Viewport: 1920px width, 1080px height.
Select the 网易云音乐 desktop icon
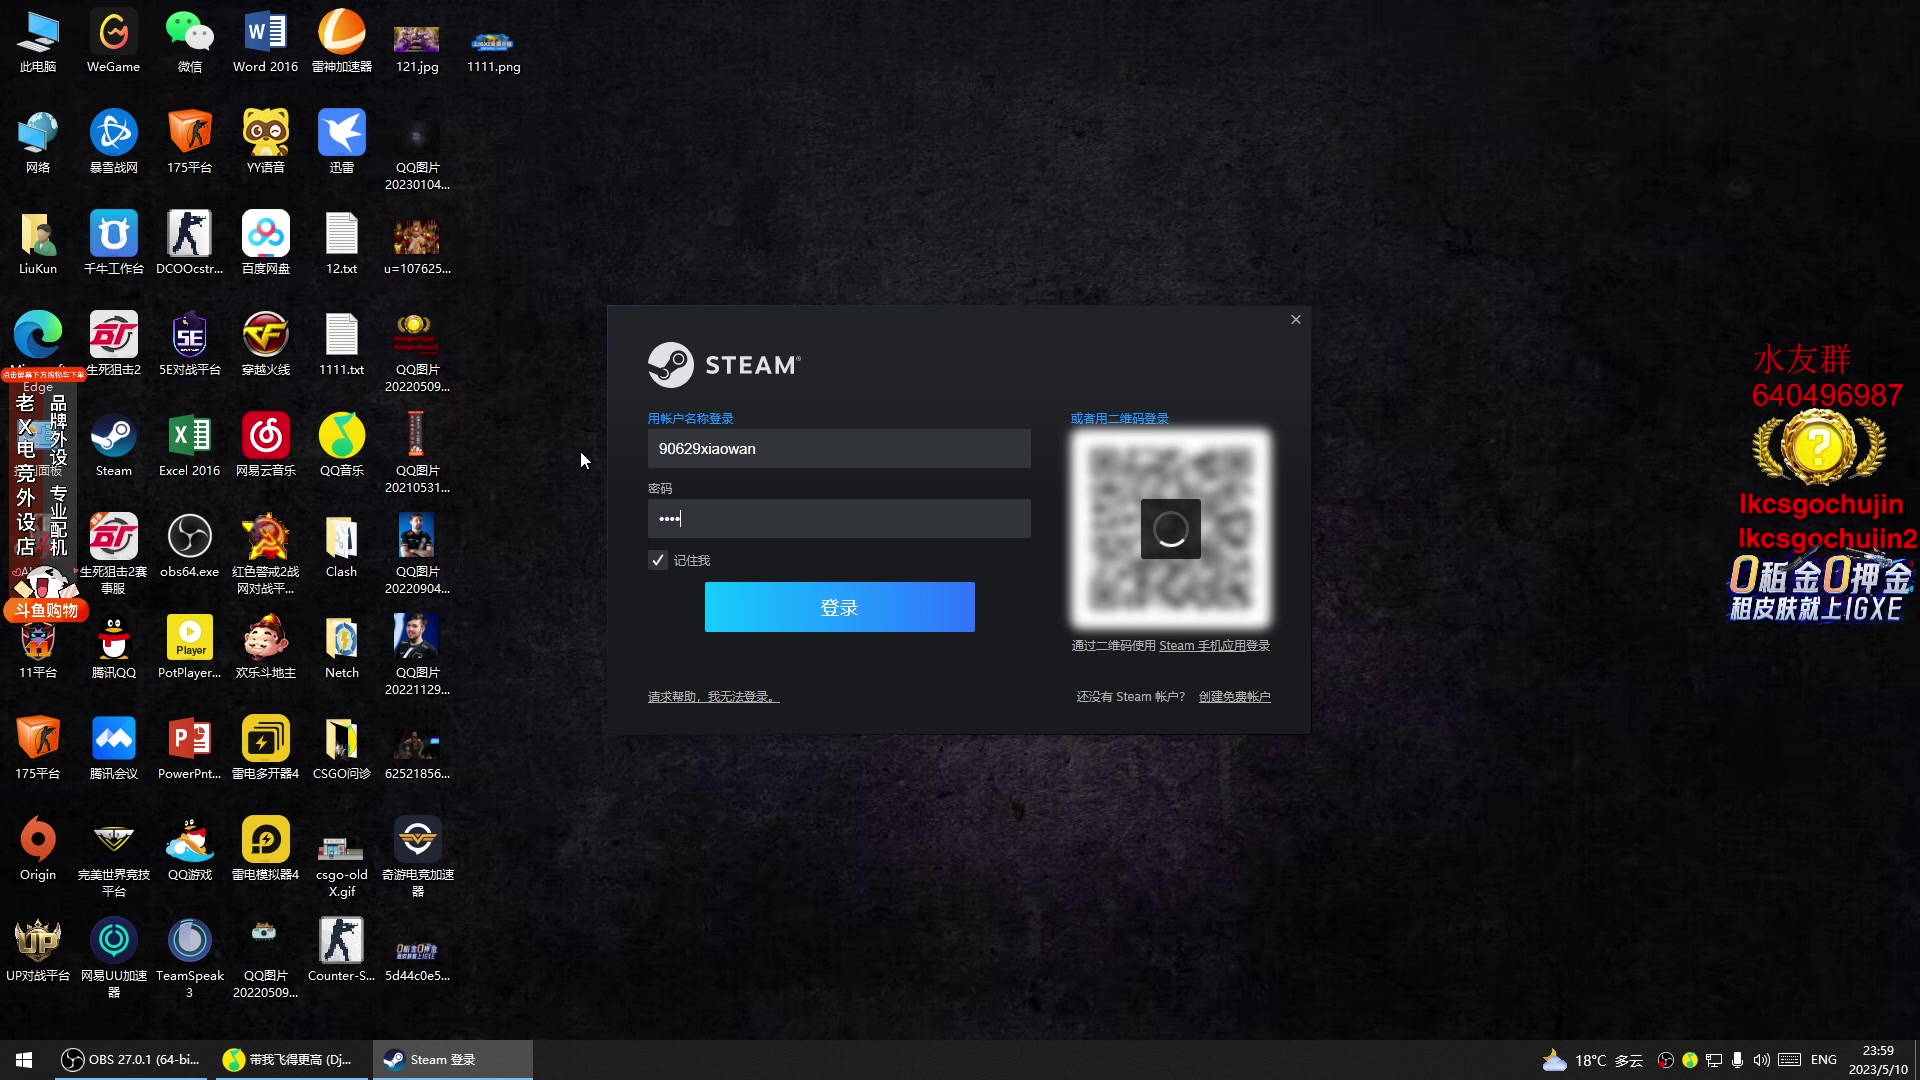coord(265,446)
